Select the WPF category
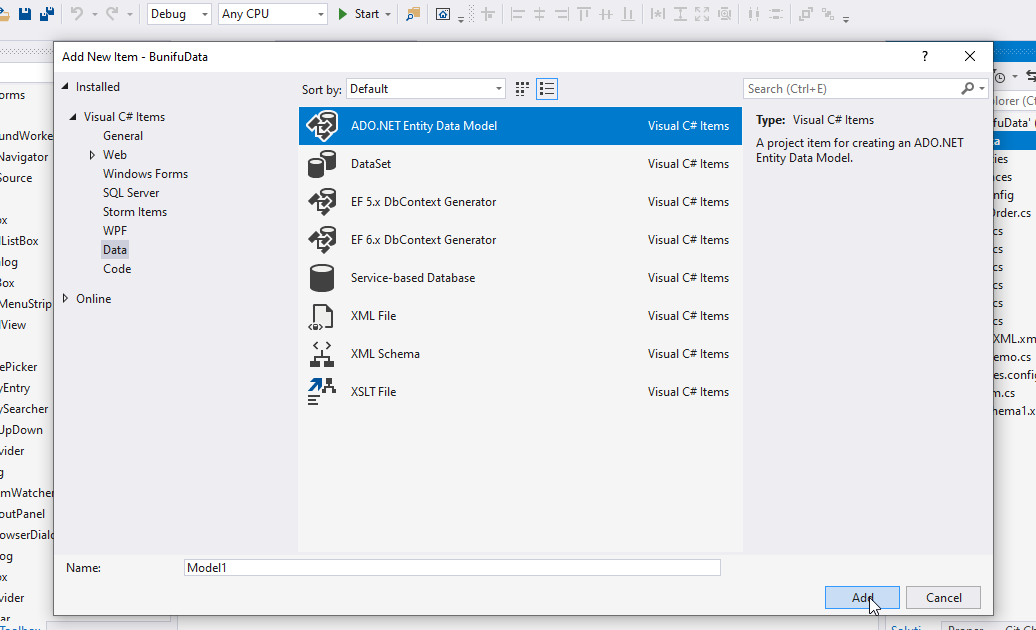This screenshot has width=1036, height=630. point(115,231)
